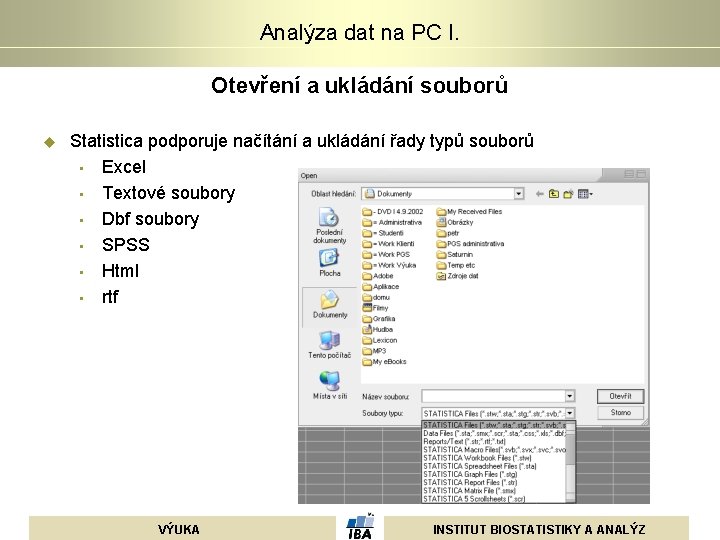720x540 pixels.
Task: Click the 'Textové soubory' bullet text
Action: pos(169,193)
